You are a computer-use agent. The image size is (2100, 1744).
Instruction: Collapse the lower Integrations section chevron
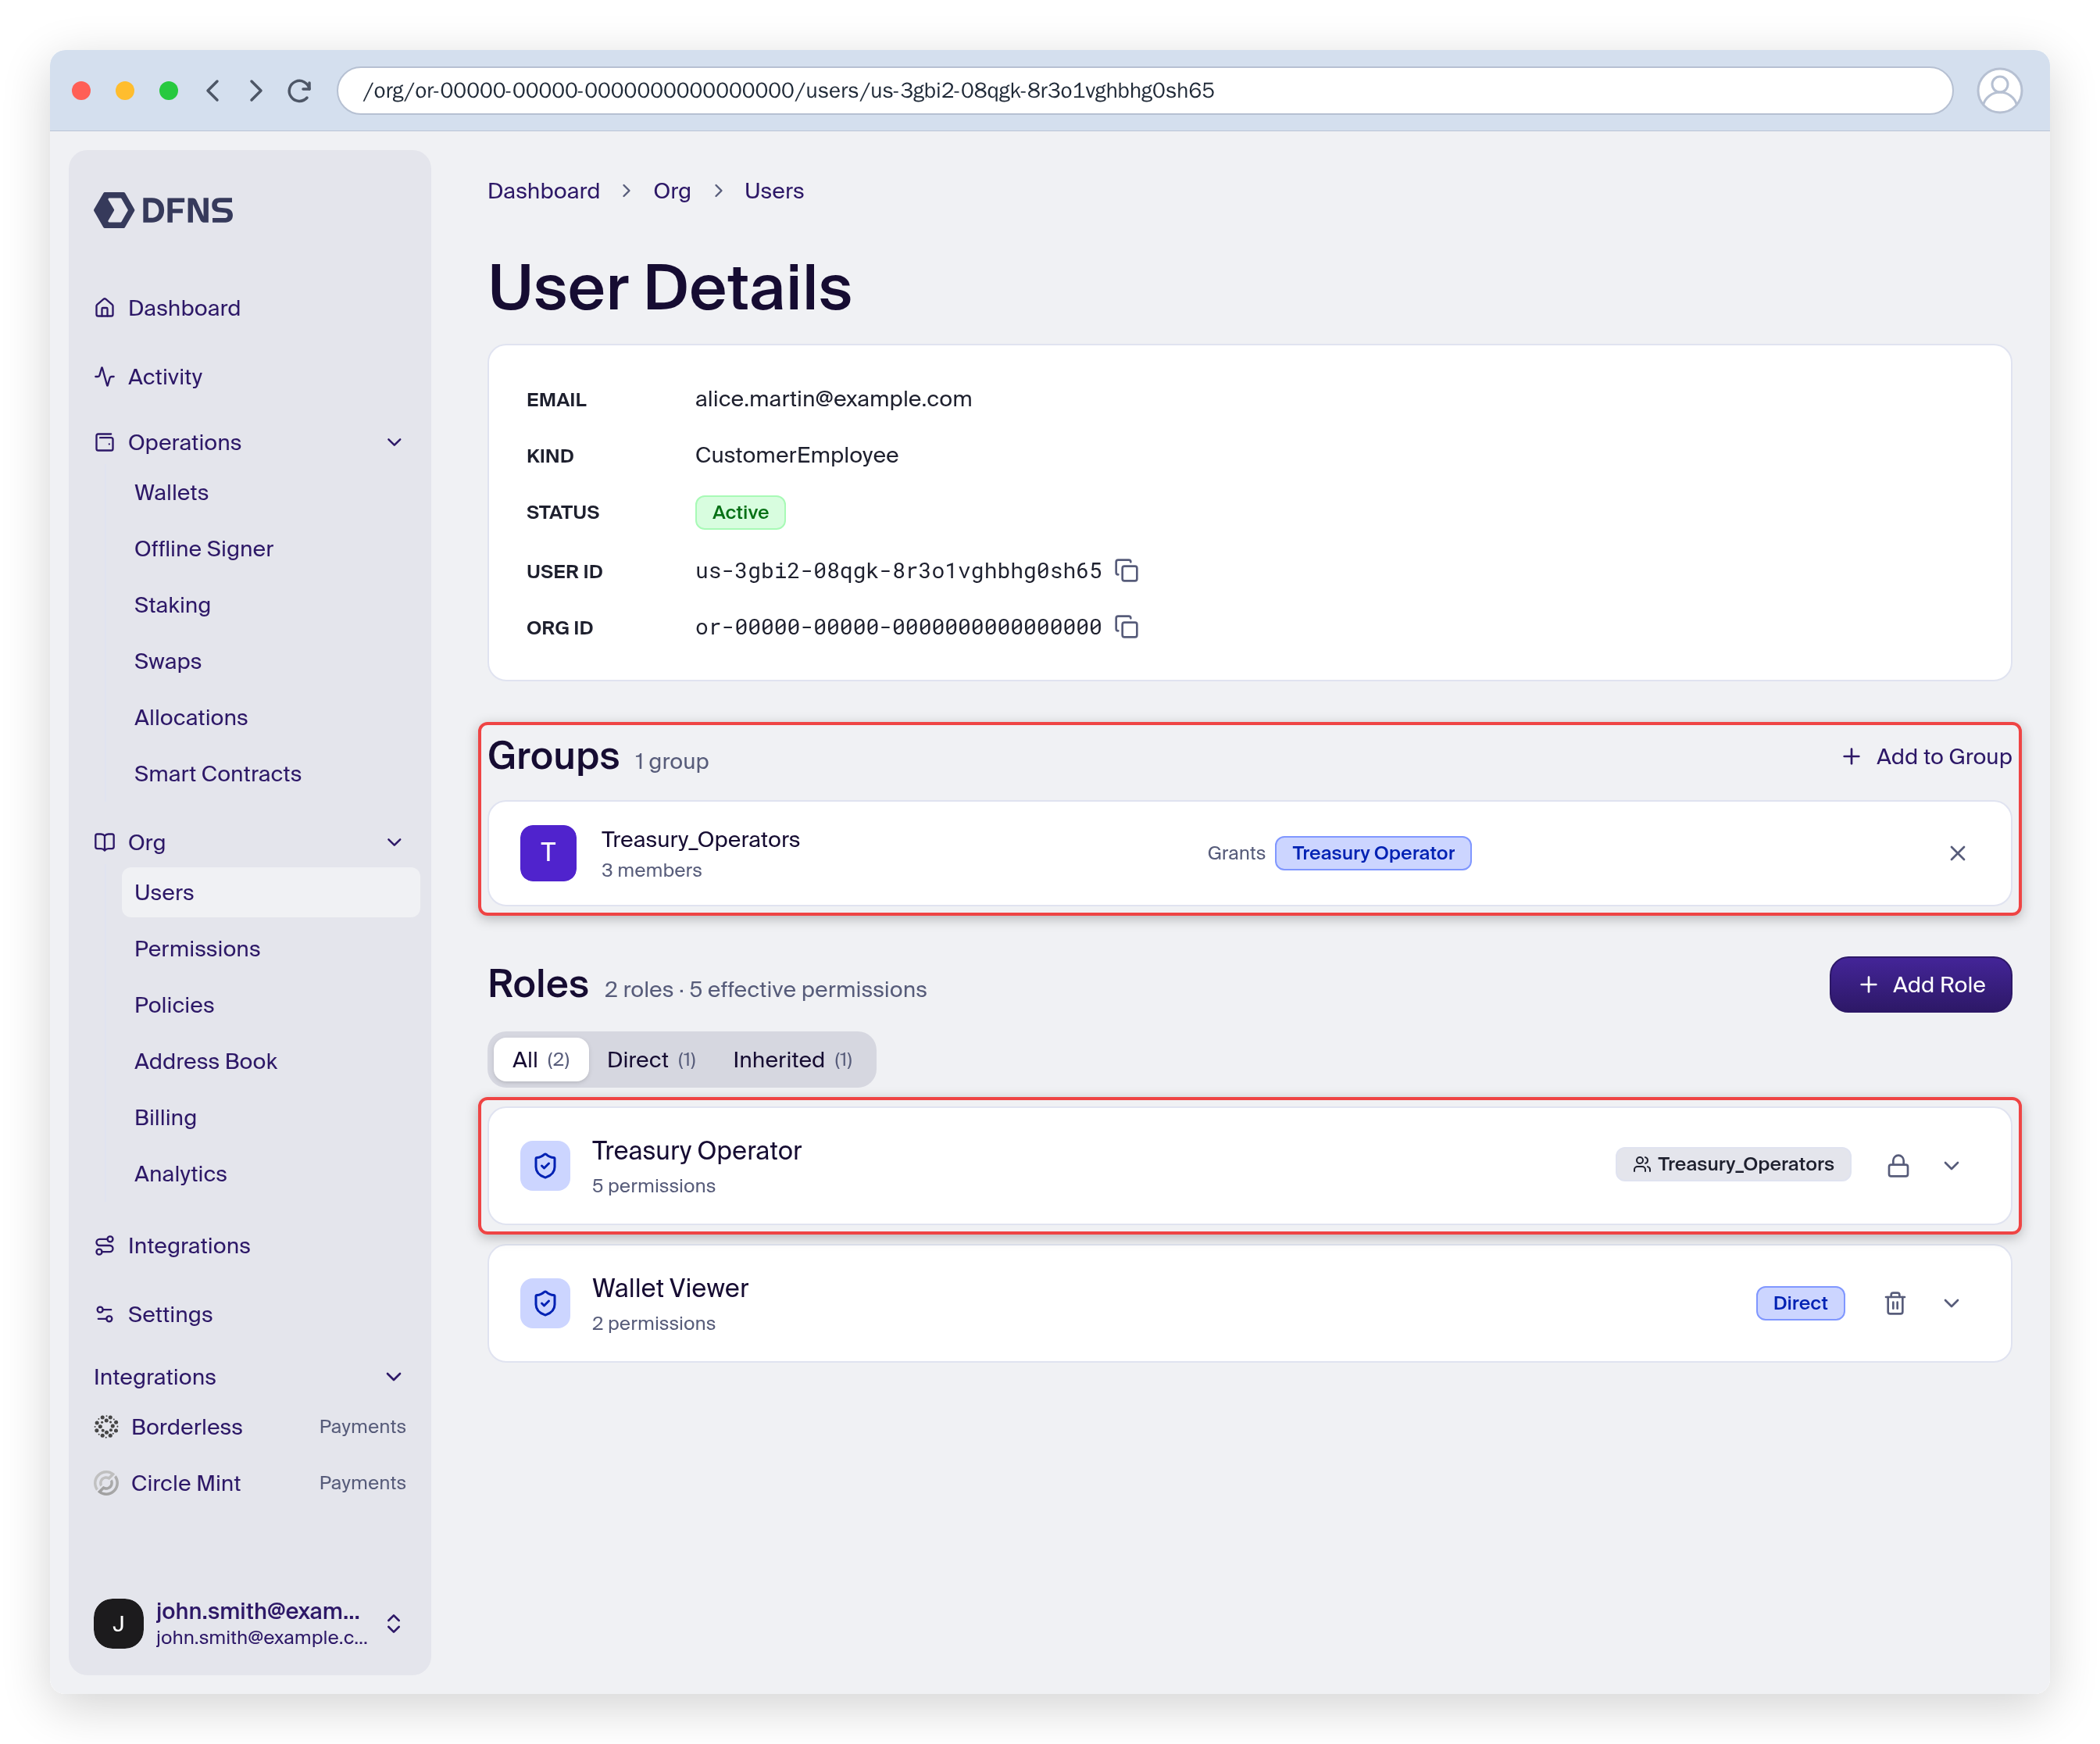pos(394,1378)
